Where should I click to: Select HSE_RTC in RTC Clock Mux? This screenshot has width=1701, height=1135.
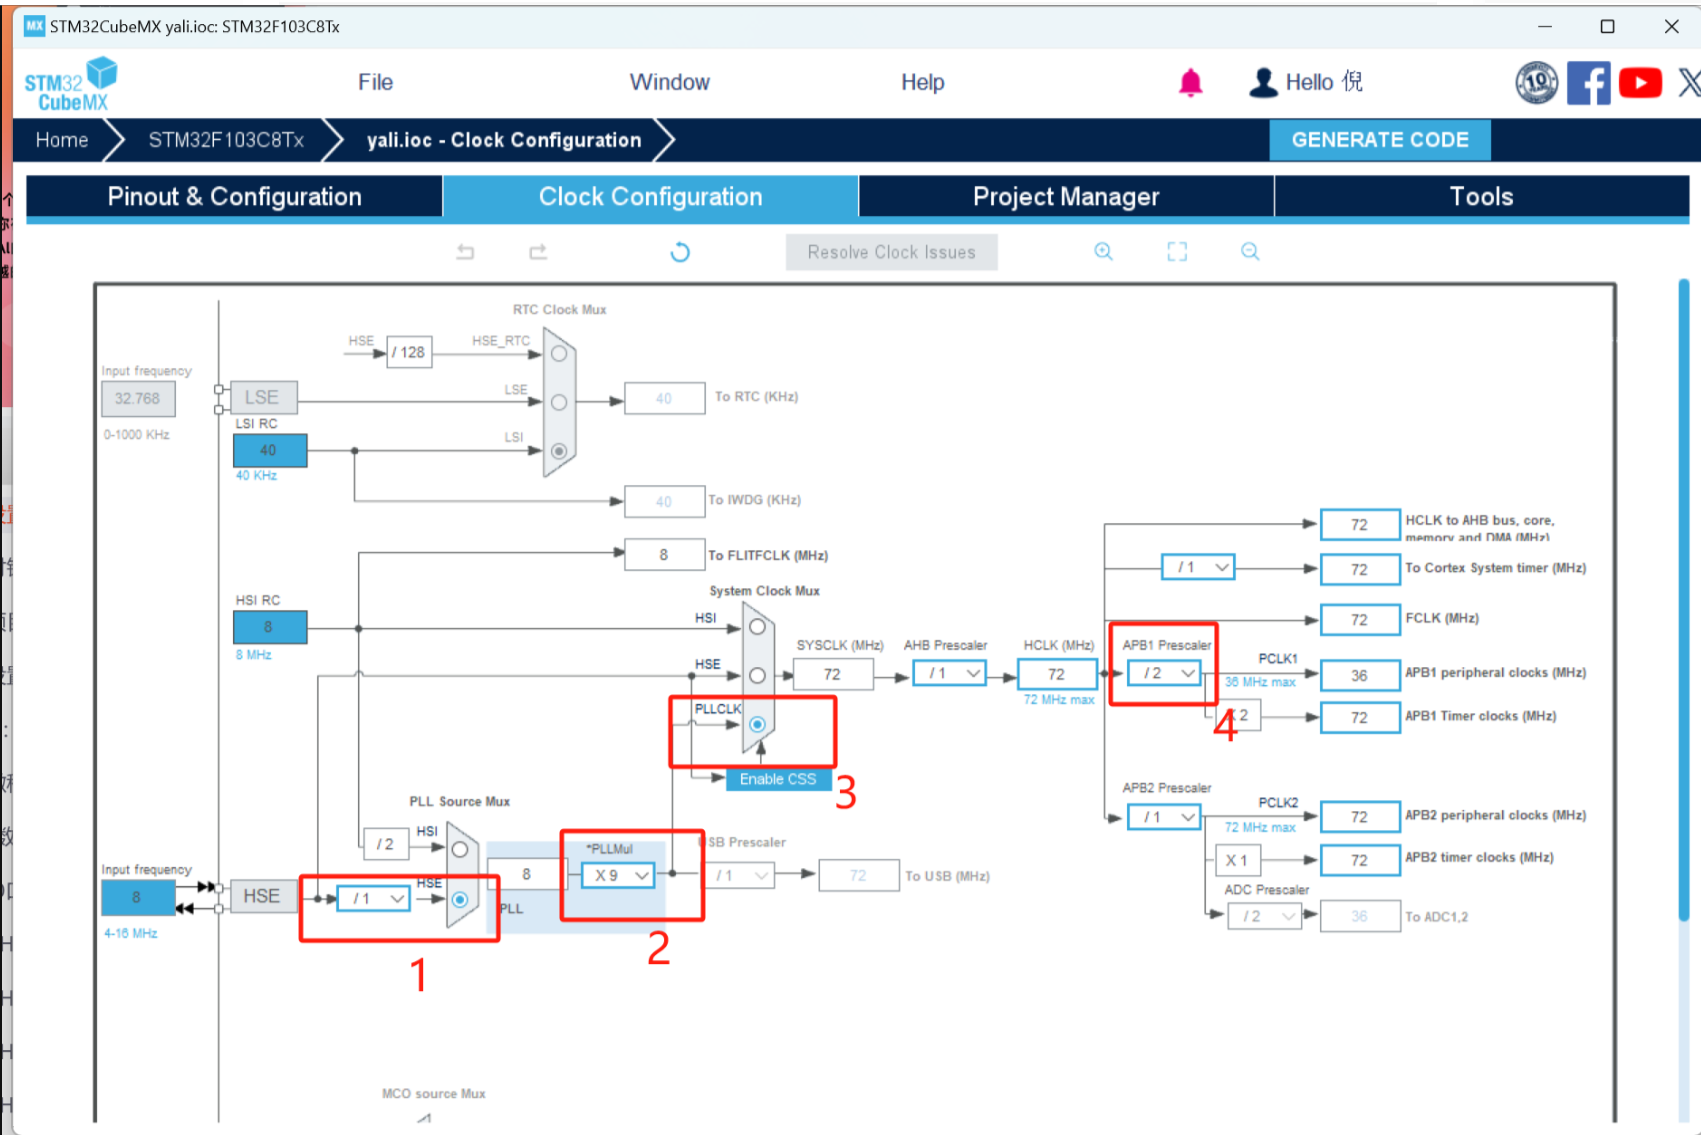(x=559, y=353)
